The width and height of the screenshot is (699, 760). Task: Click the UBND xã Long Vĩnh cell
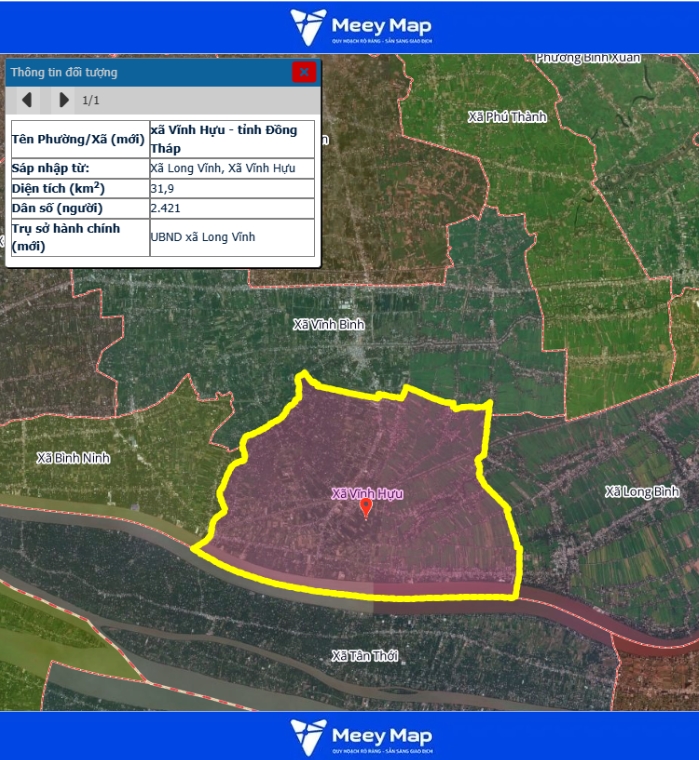pos(202,237)
